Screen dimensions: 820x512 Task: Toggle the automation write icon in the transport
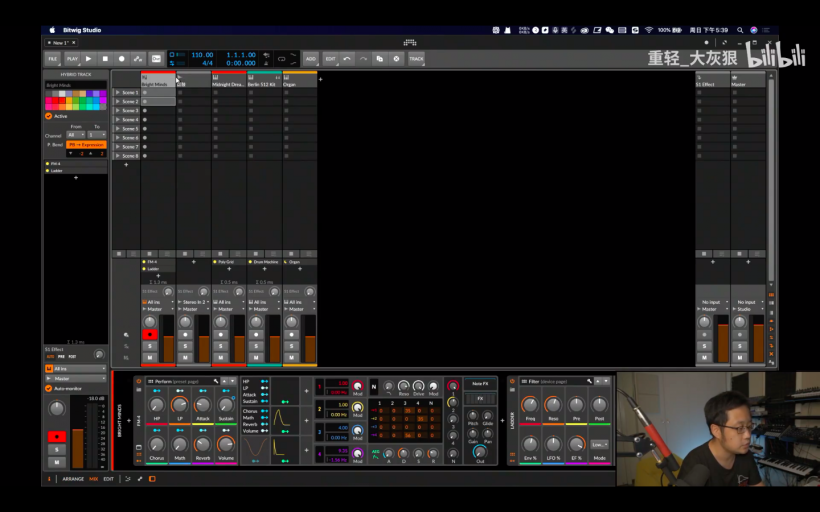[138, 59]
